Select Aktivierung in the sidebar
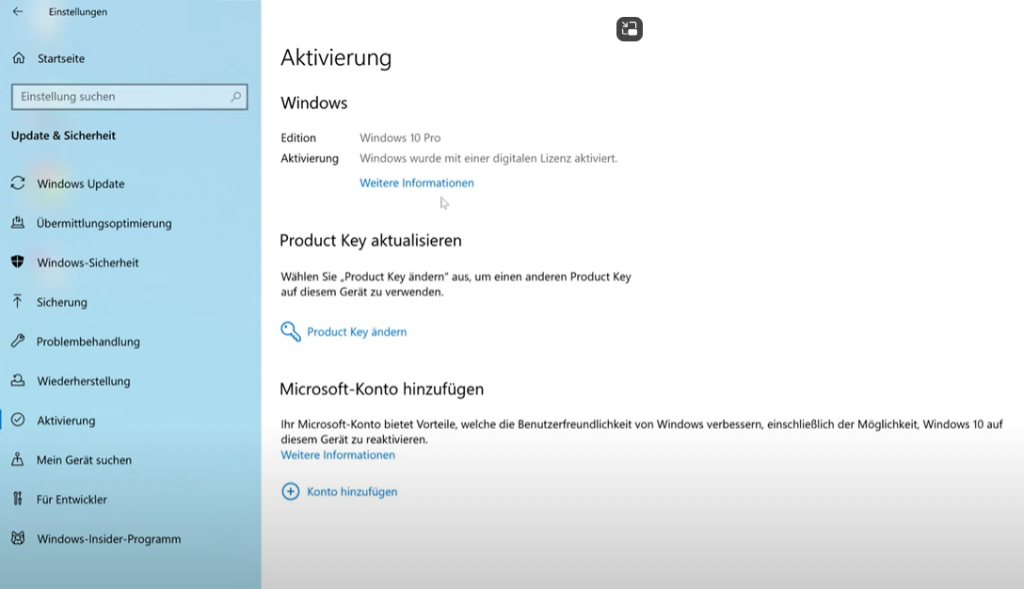Viewport: 1024px width, 589px height. pos(66,421)
